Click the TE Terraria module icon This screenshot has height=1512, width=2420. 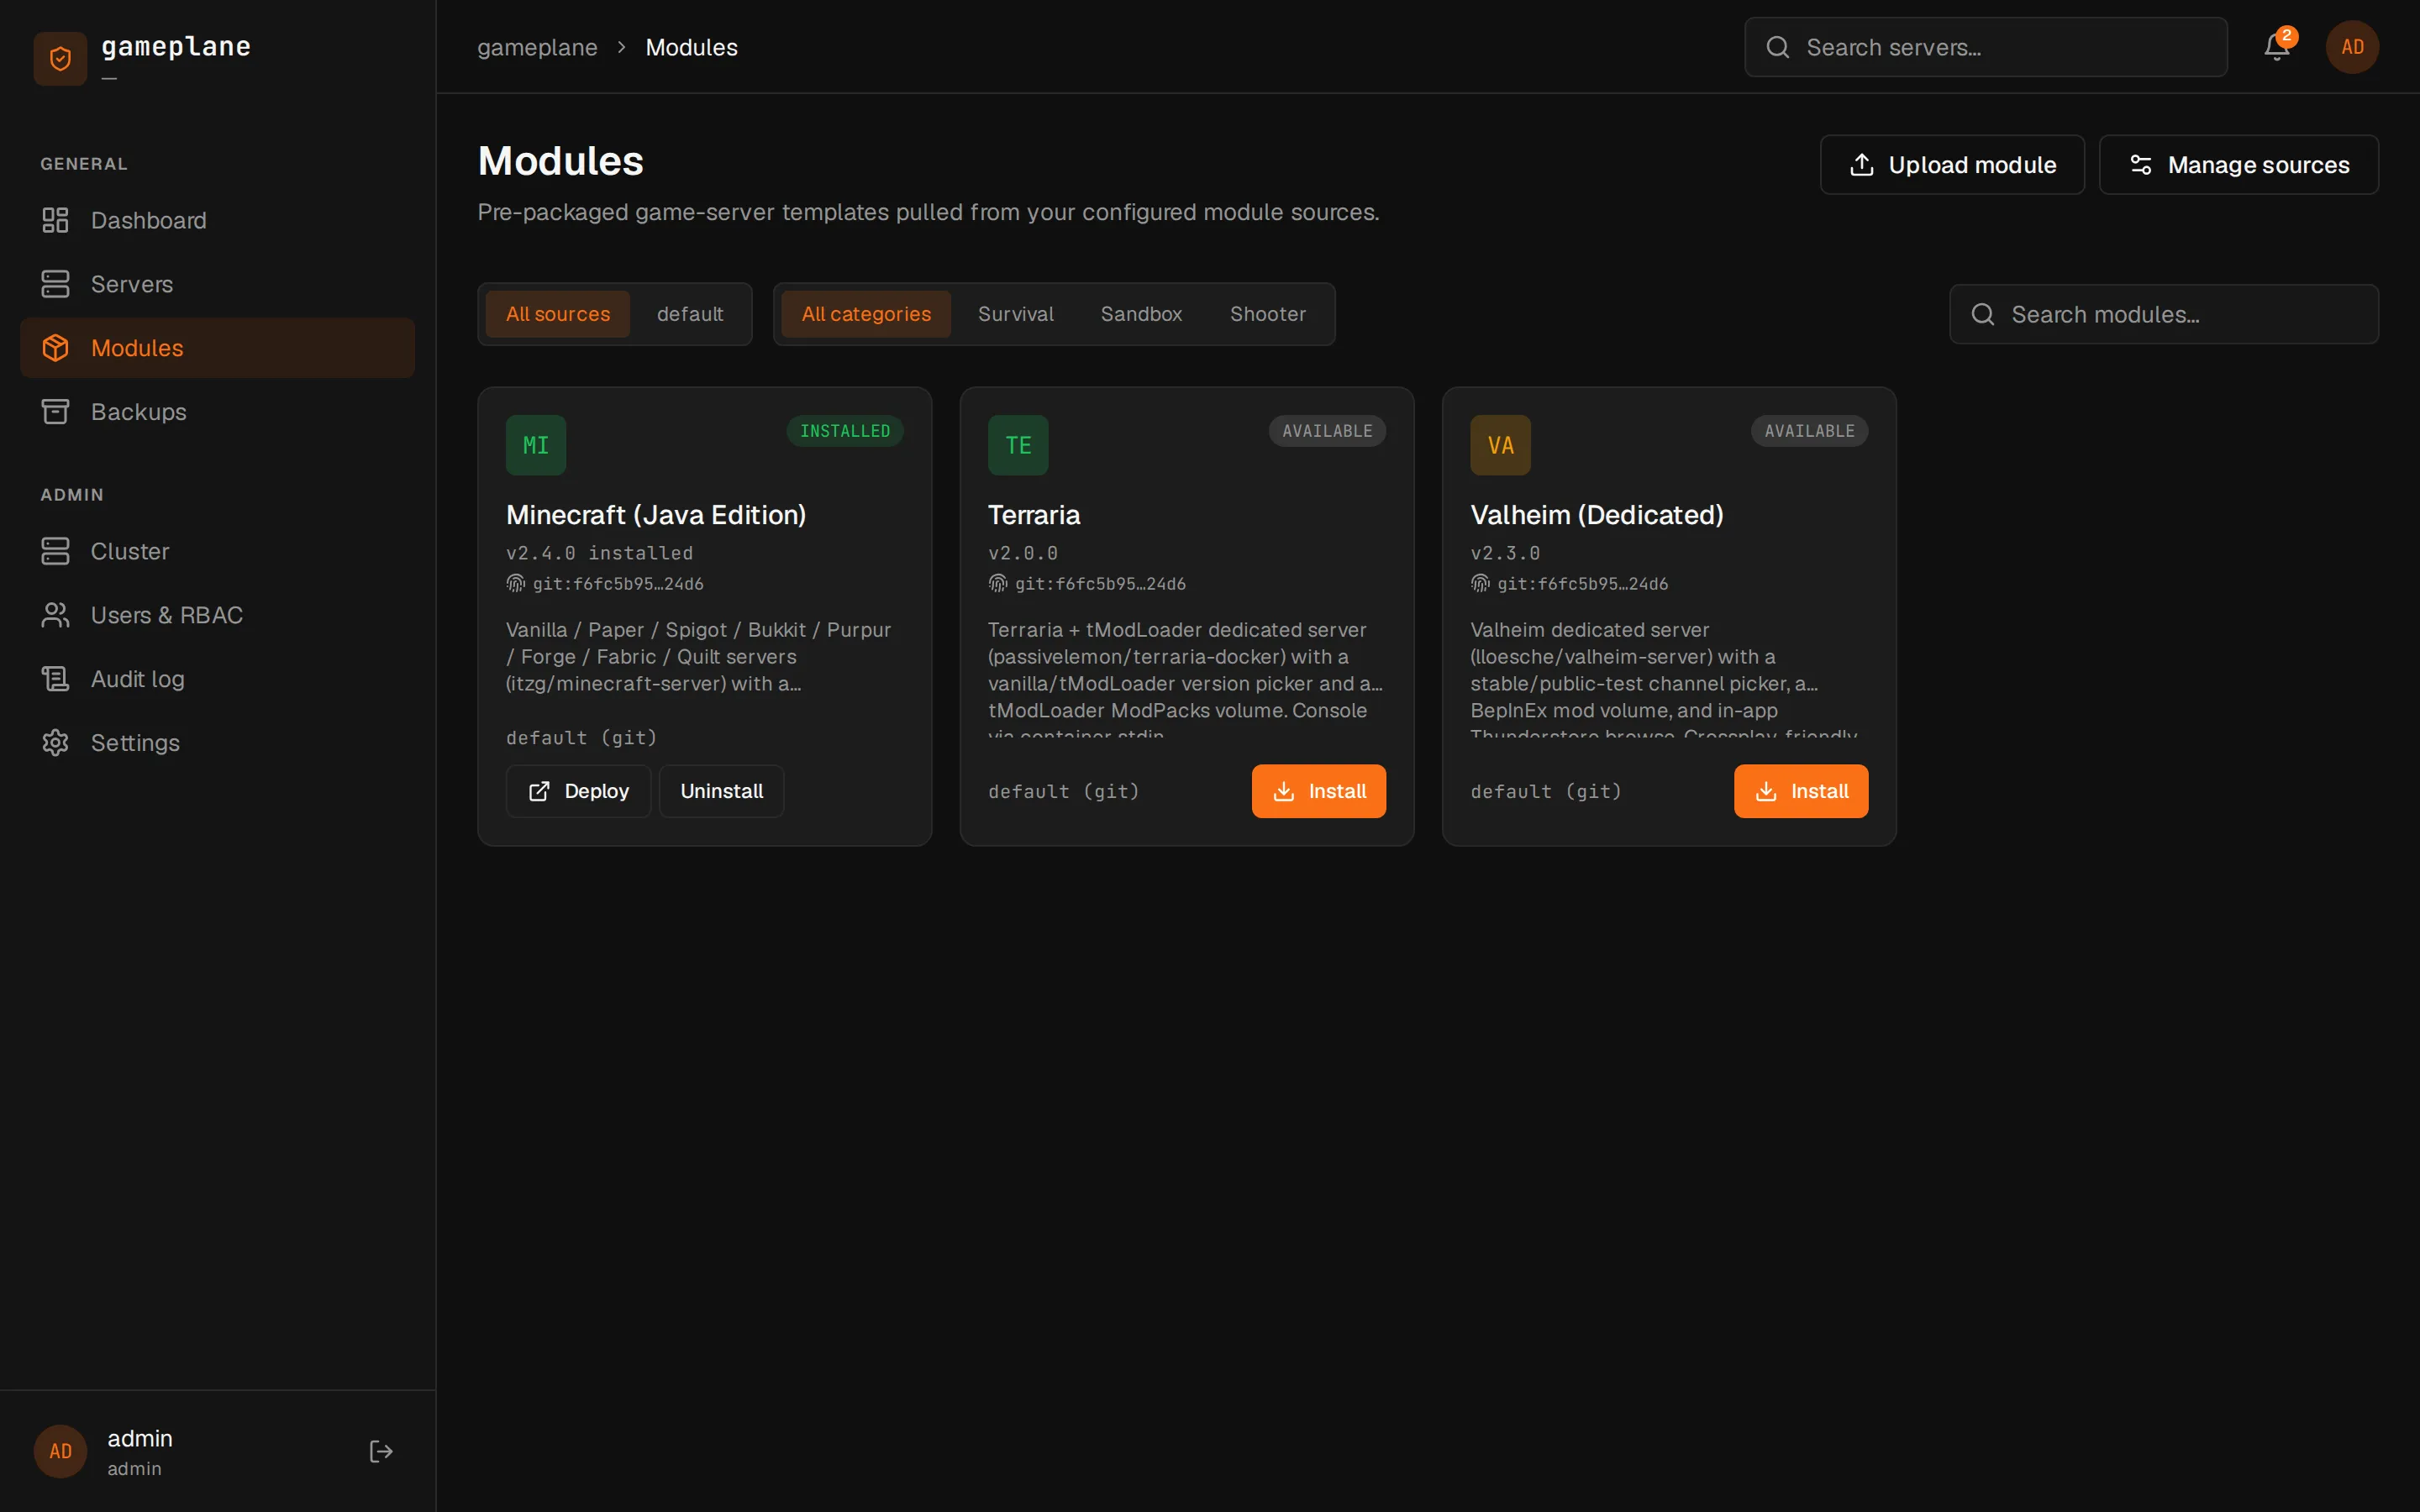pos(1018,445)
